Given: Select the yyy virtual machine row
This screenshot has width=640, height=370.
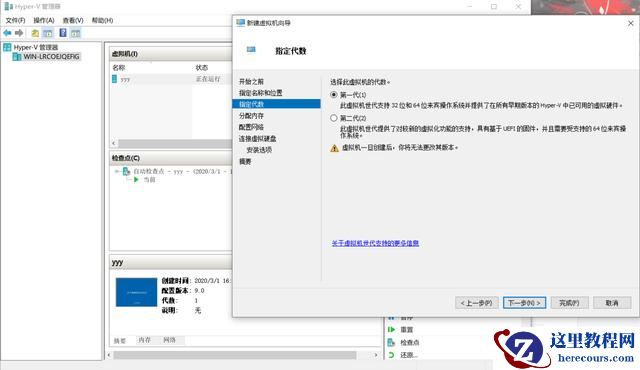Looking at the screenshot, I should click(171, 79).
